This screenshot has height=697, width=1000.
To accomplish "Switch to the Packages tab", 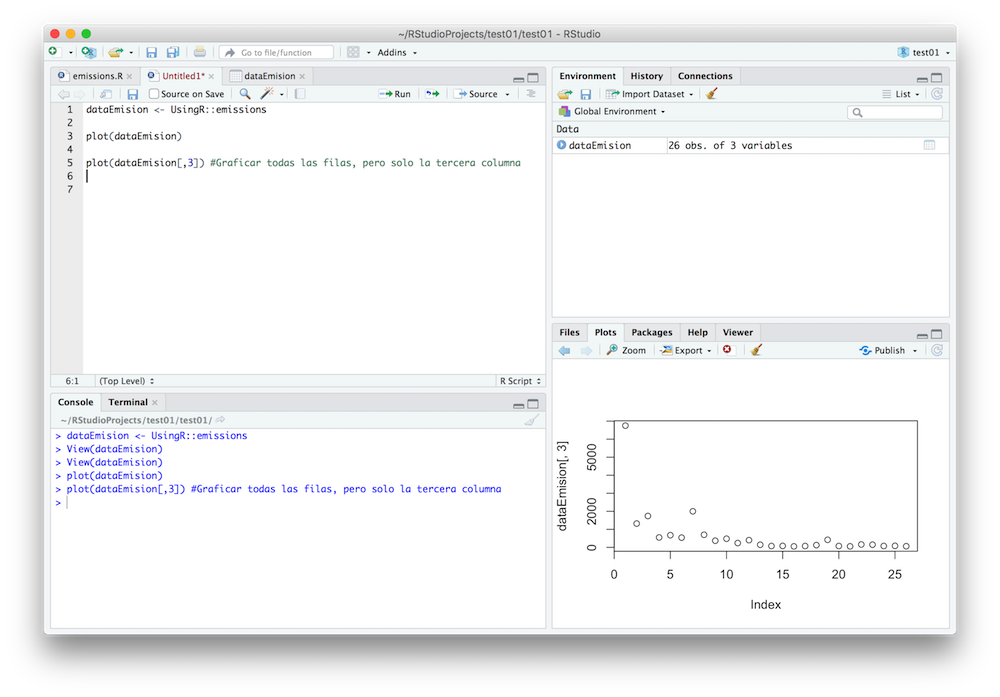I will click(651, 332).
